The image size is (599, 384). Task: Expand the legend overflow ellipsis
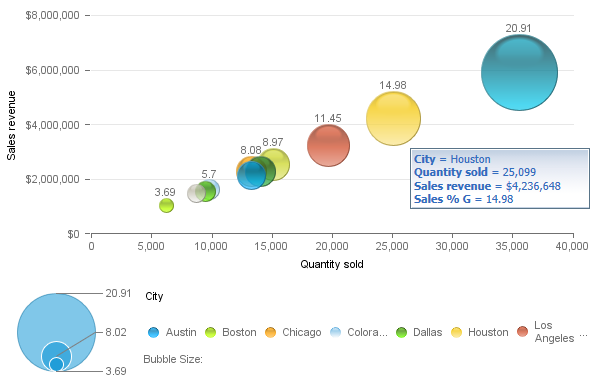pos(583,335)
